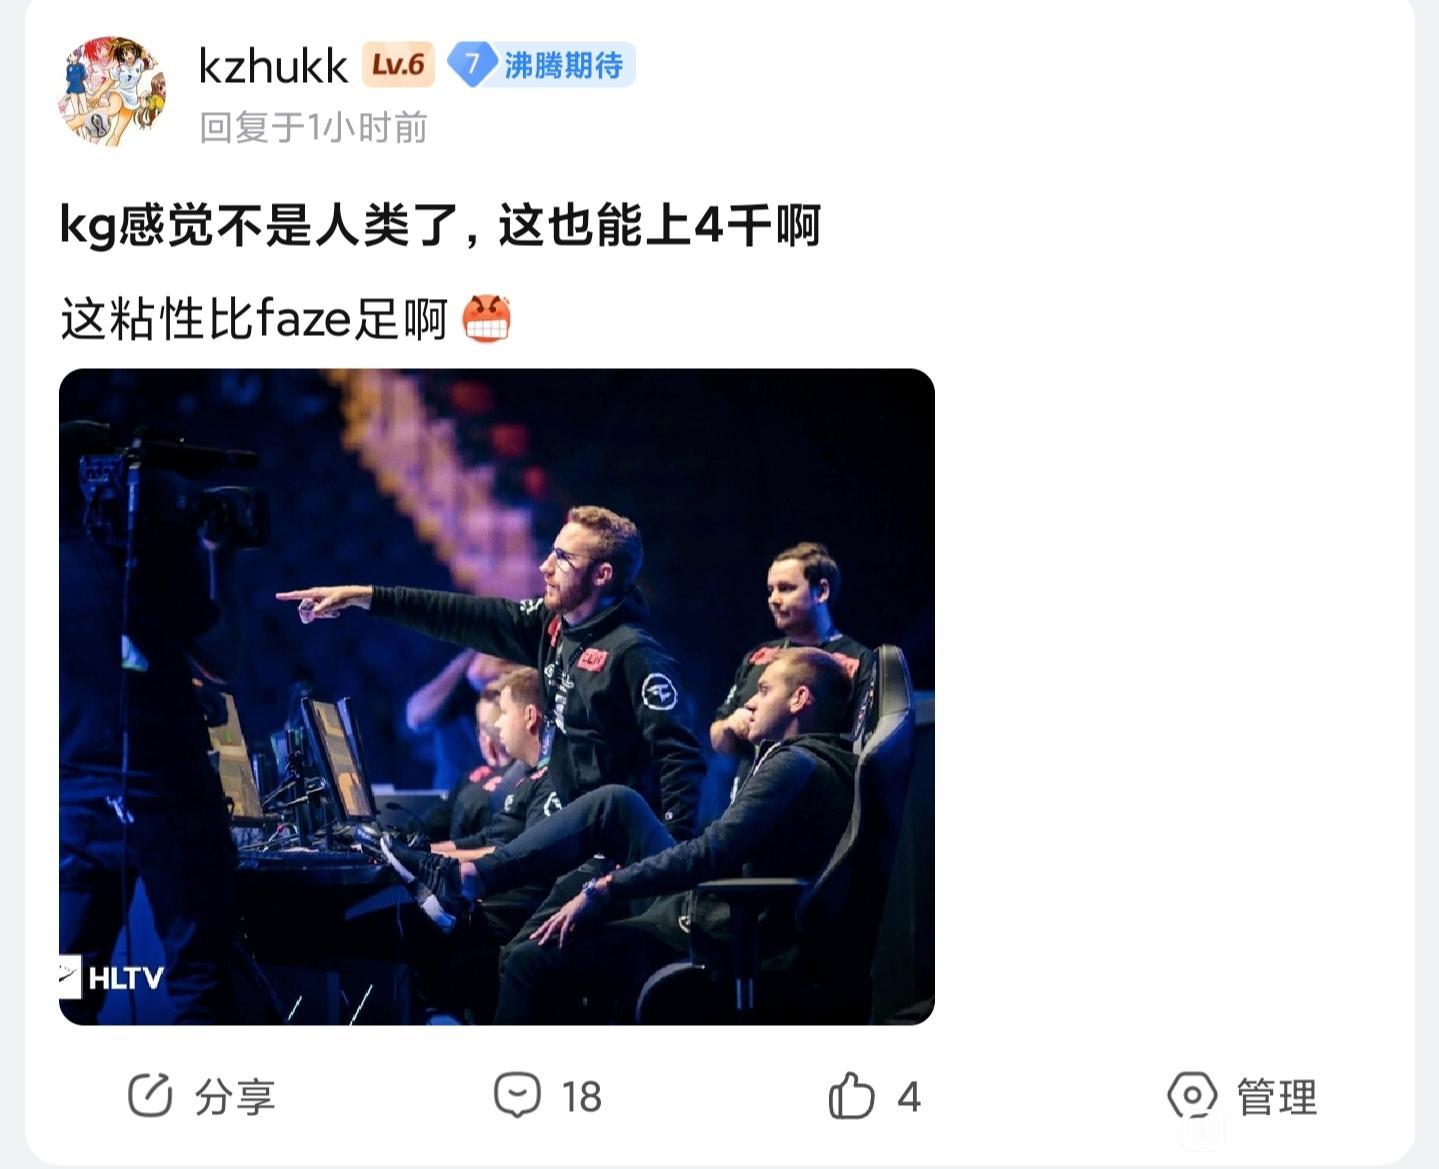1439x1169 pixels.
Task: Tap the Lv.6 level badge
Action: pos(398,65)
